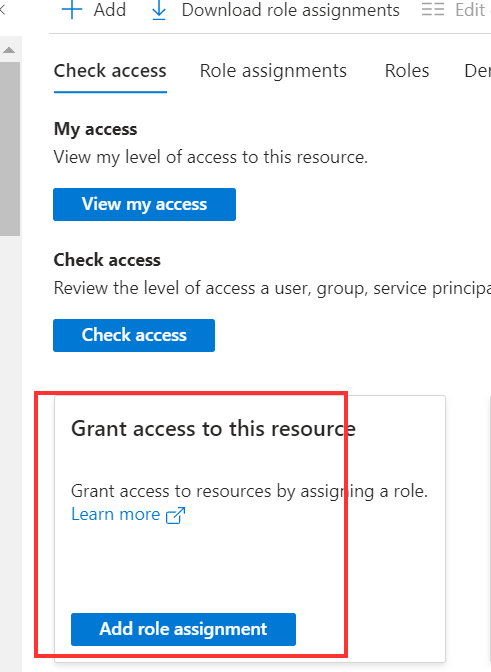Image resolution: width=491 pixels, height=672 pixels.
Task: Click the download arrow icon
Action: pos(159,10)
